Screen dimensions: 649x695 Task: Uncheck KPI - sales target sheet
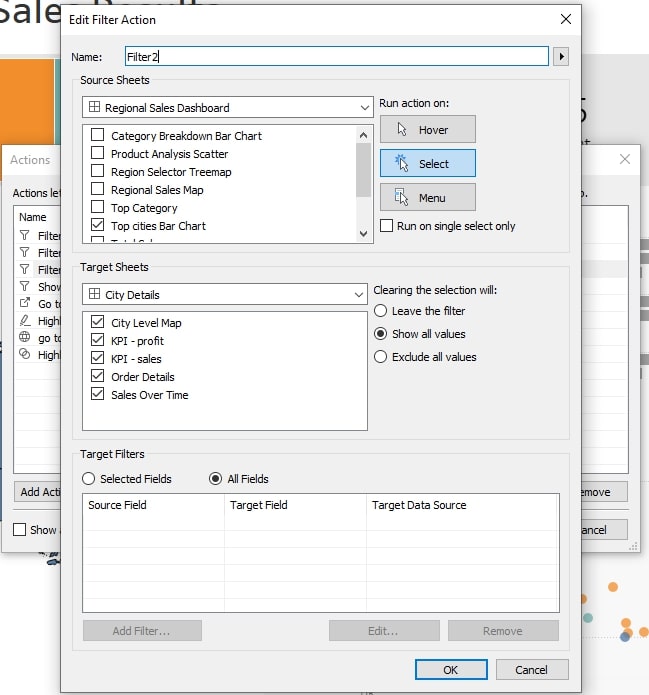(x=98, y=358)
